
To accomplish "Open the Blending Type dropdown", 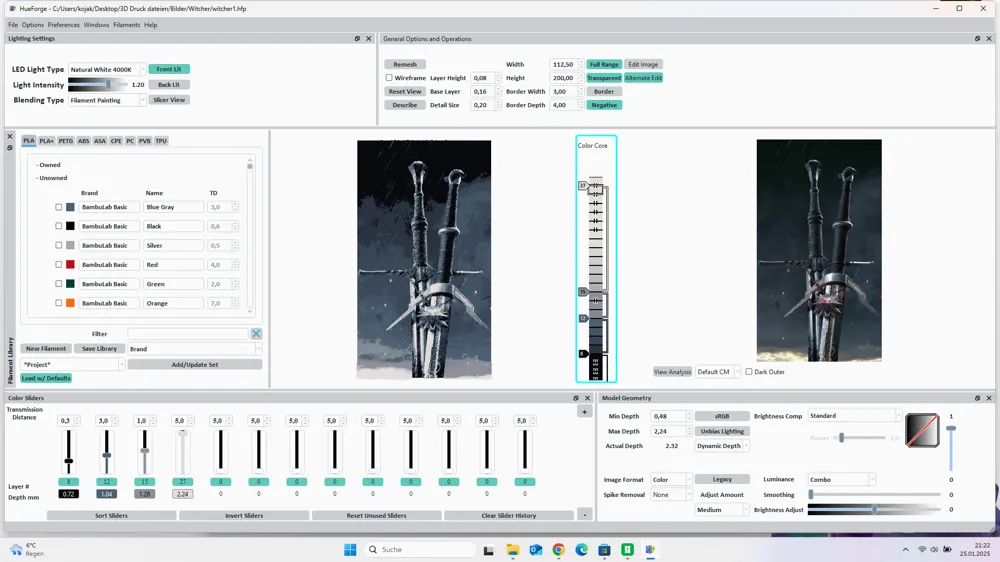I will point(107,100).
